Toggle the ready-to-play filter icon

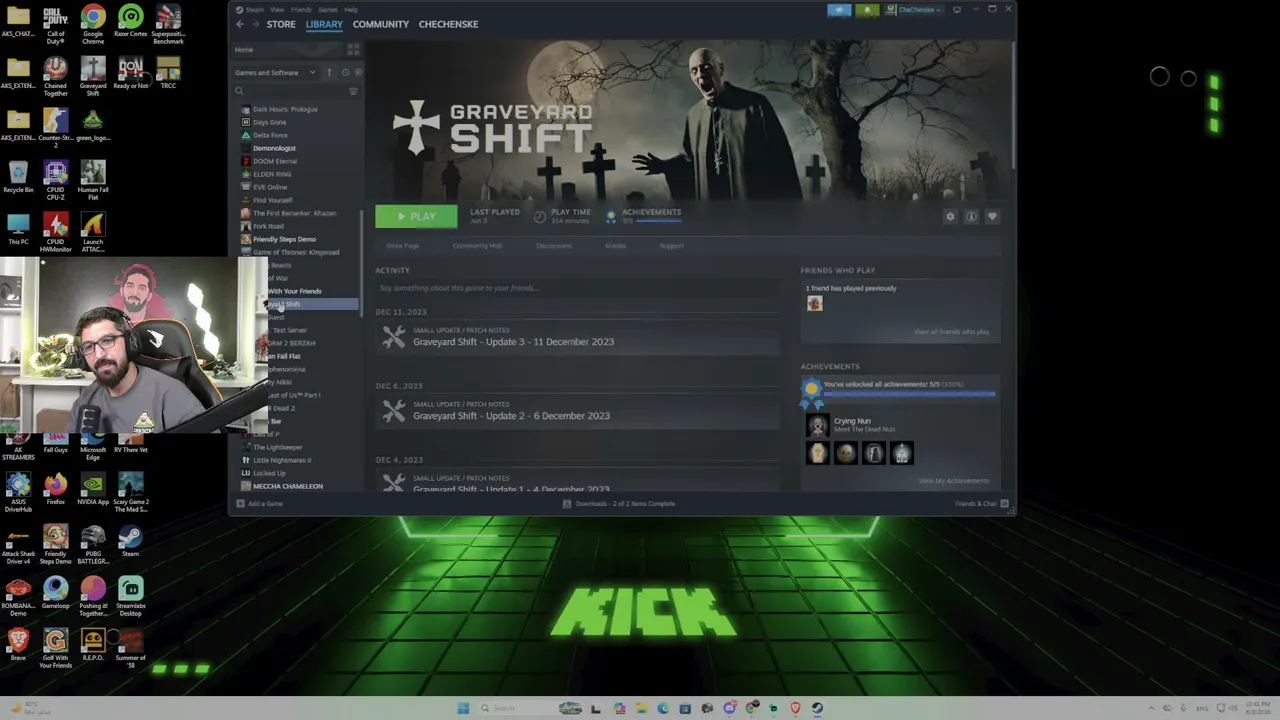[358, 73]
